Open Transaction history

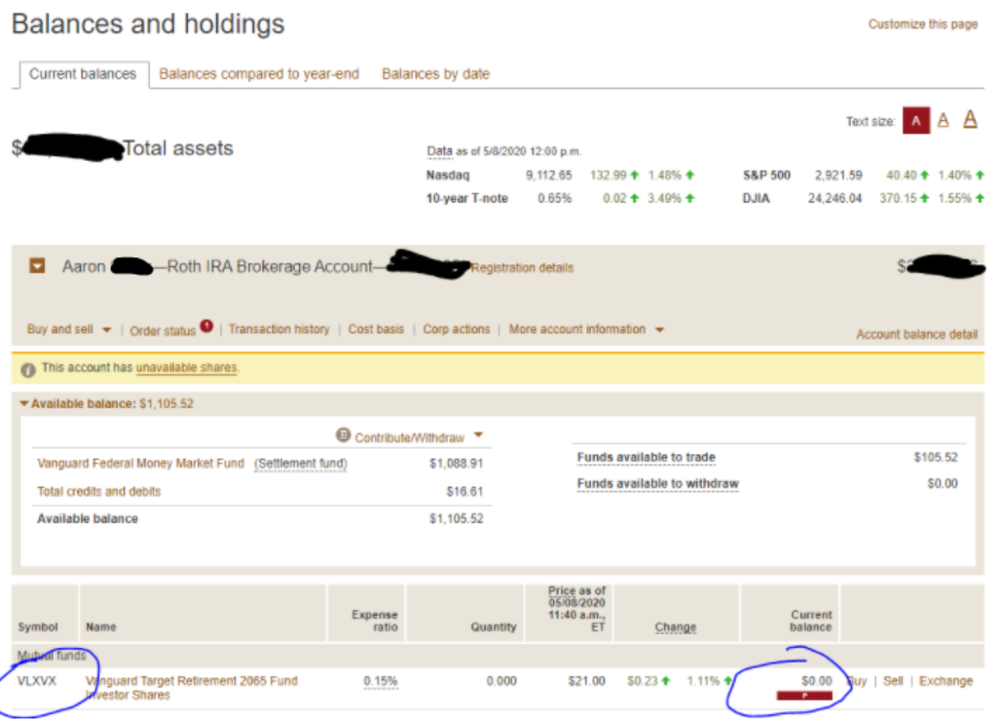pos(279,330)
